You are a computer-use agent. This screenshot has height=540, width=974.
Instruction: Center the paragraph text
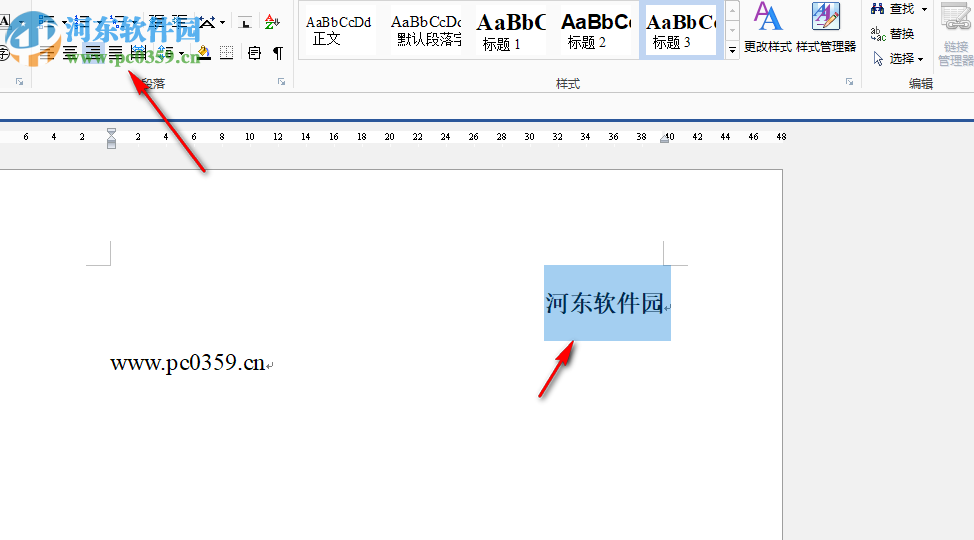point(70,53)
